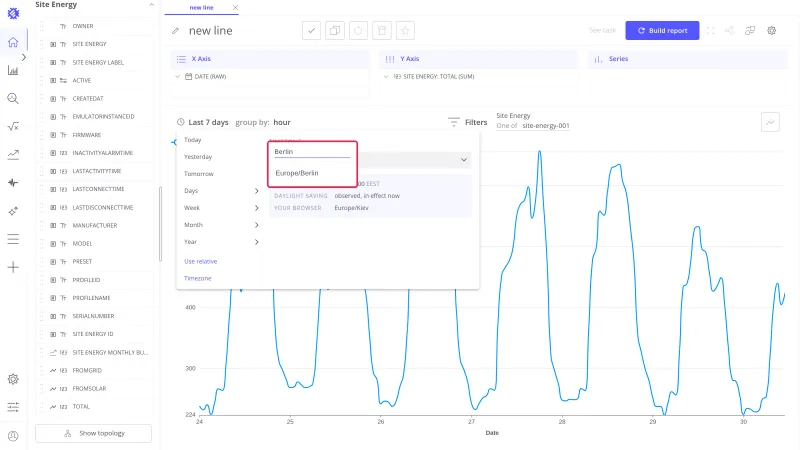
Task: Click the site-energy-001 filter value
Action: point(545,126)
